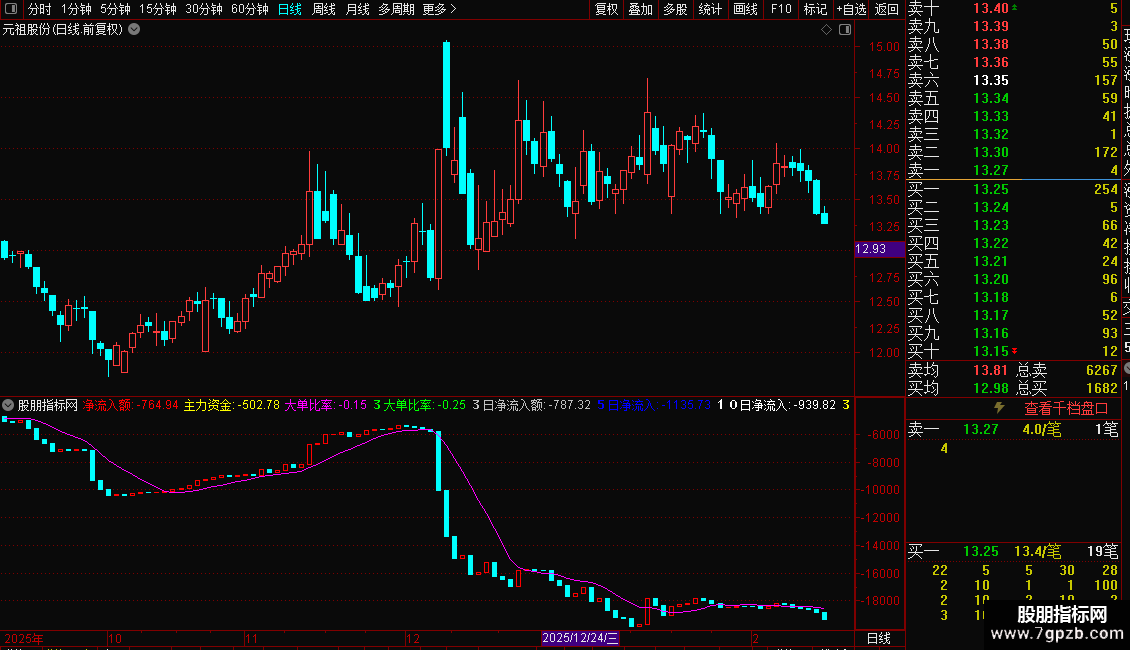Switch to 分时 intraday view
The width and height of the screenshot is (1130, 650).
[x=40, y=9]
